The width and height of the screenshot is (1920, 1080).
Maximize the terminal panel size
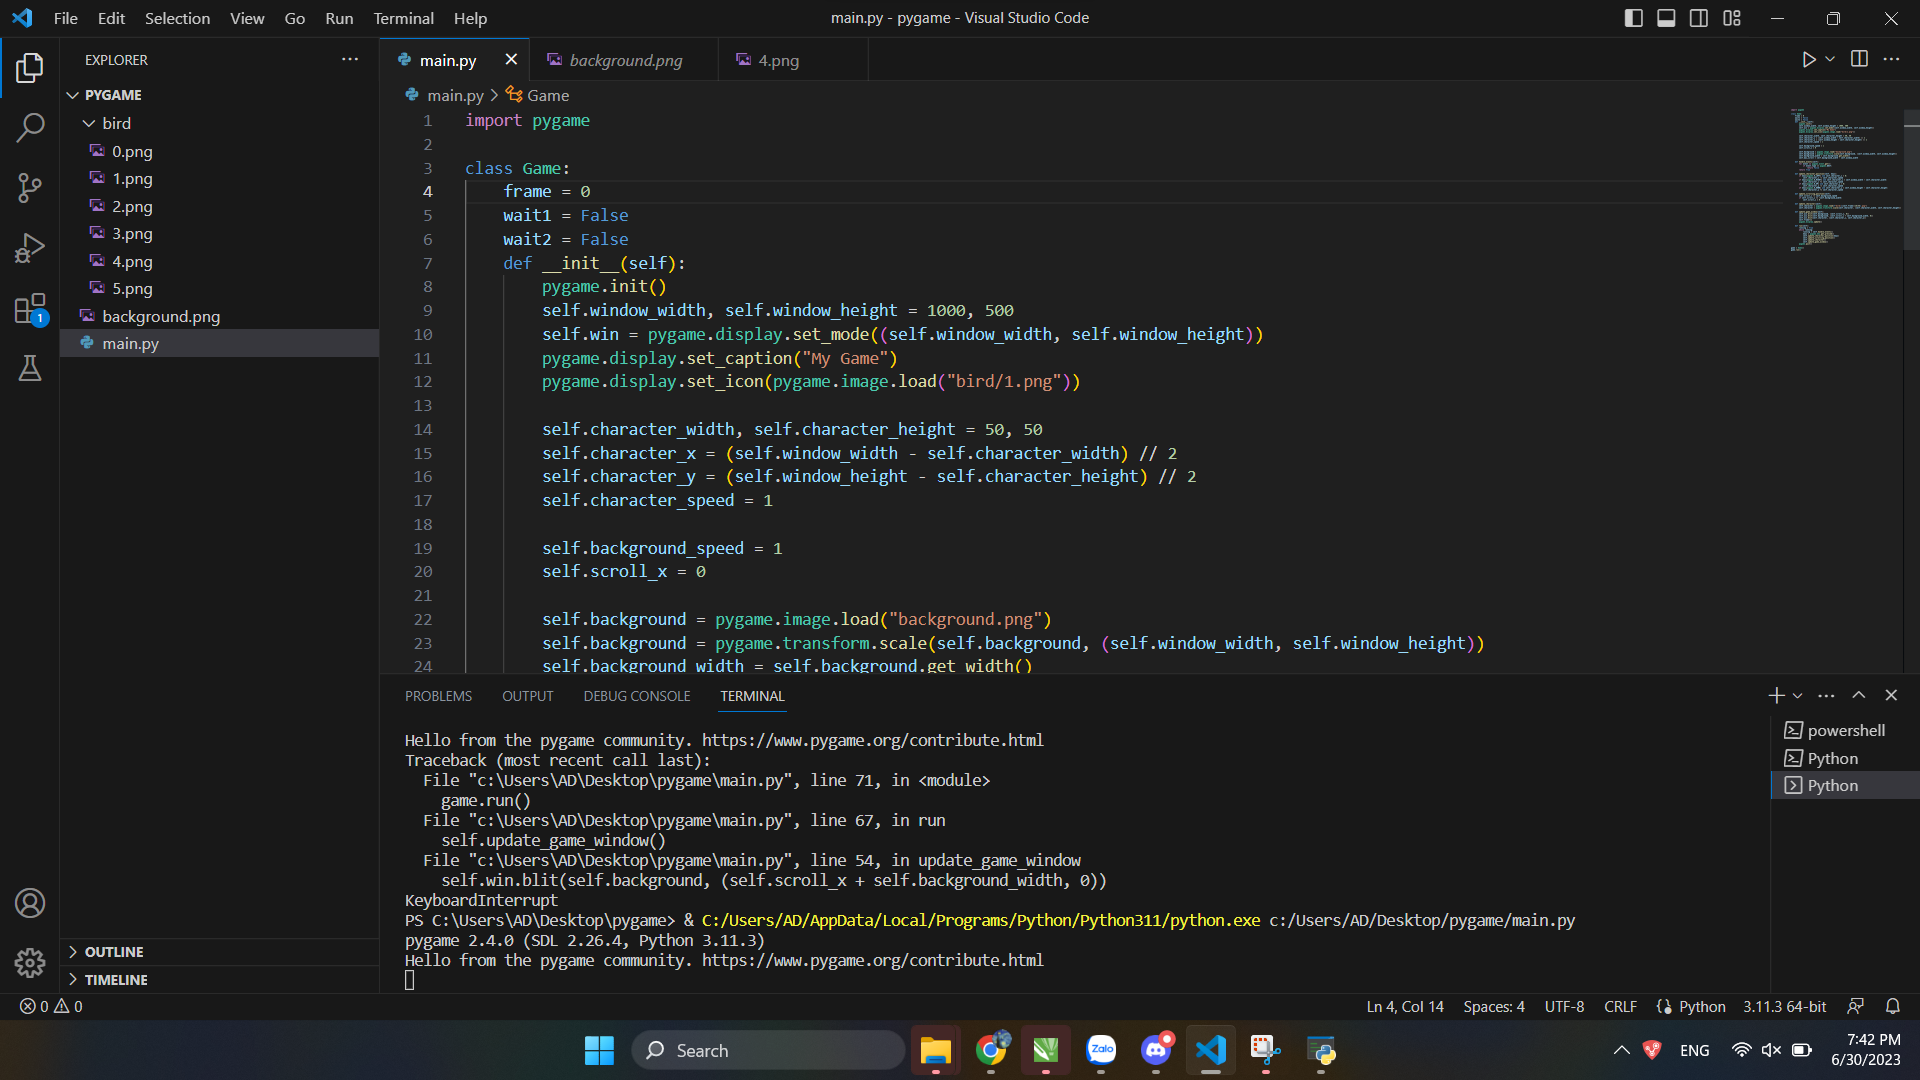[1858, 695]
